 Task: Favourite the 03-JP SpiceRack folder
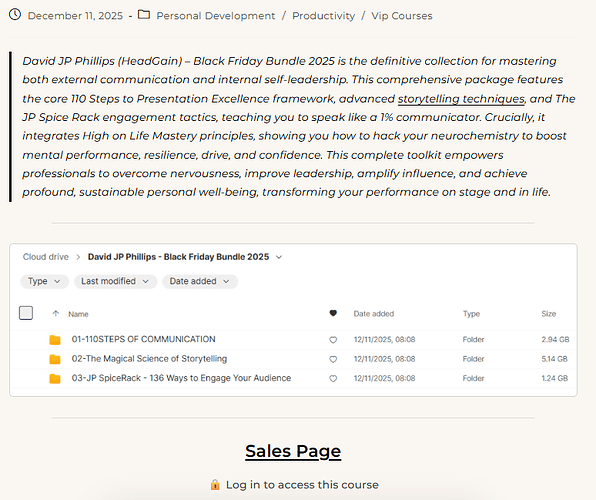333,379
